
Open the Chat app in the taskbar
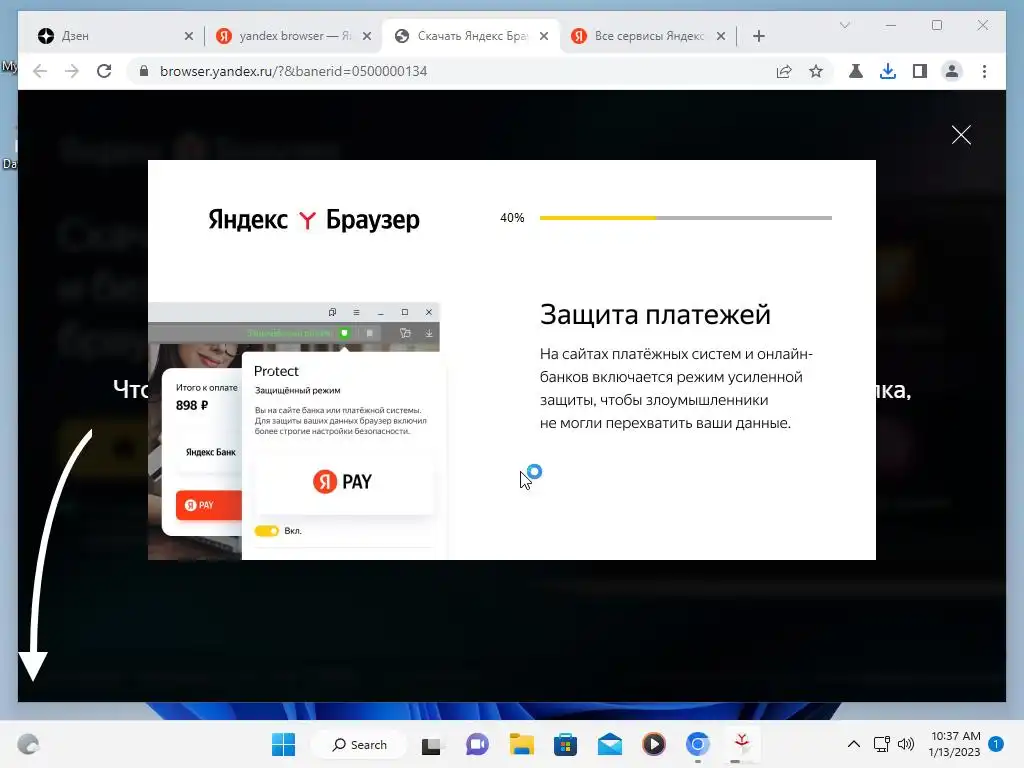tap(477, 744)
